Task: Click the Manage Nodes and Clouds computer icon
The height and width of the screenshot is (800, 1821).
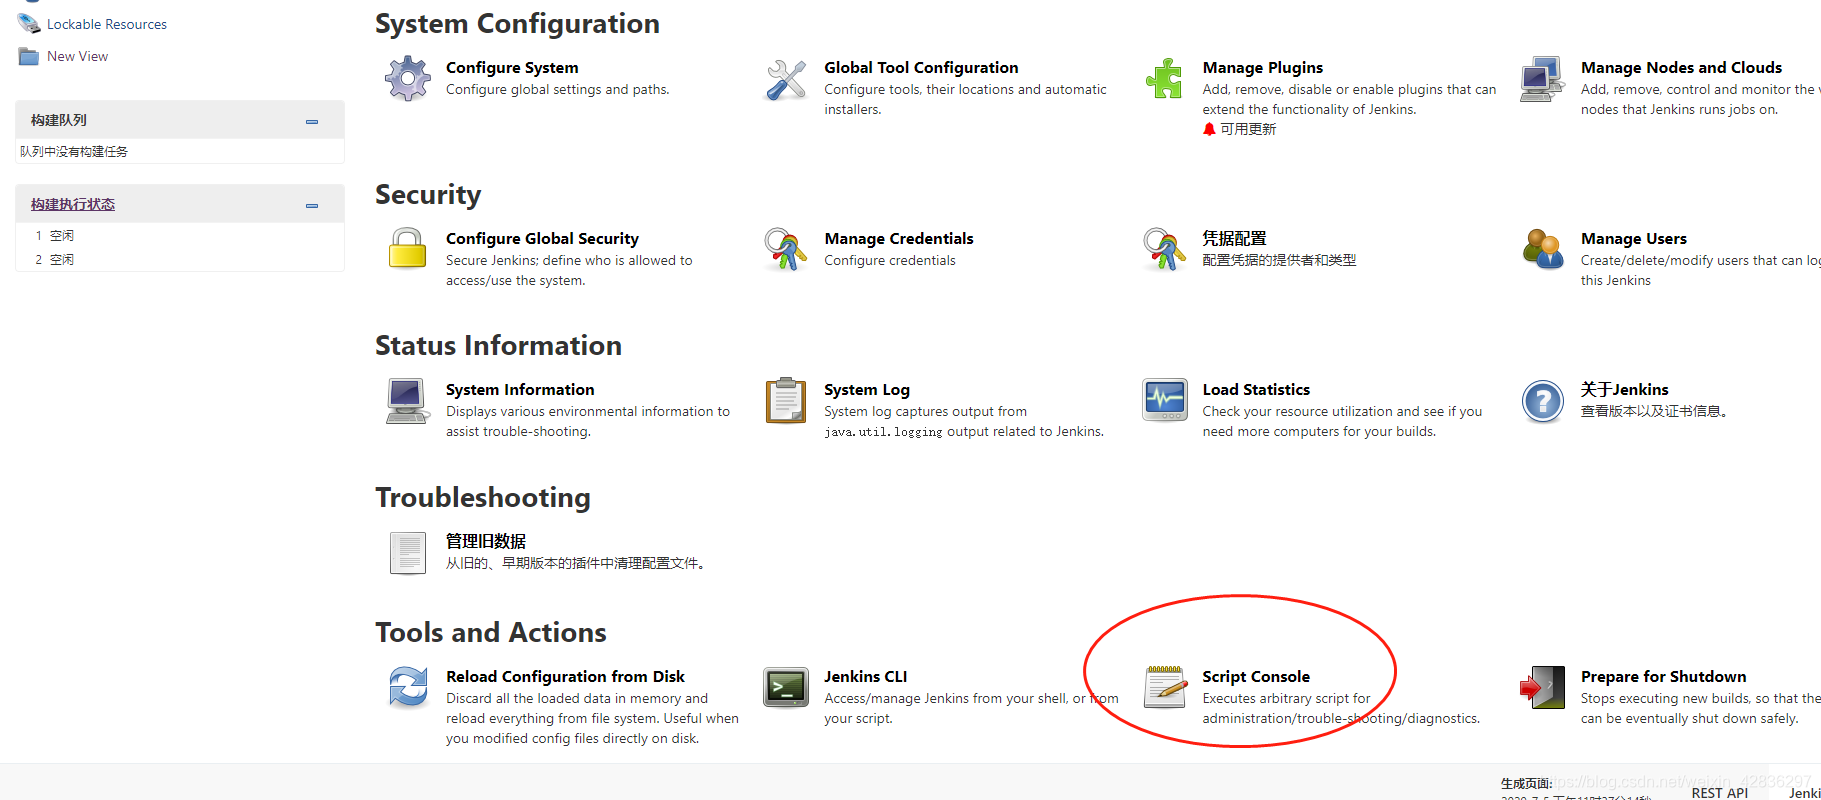Action: (x=1542, y=79)
